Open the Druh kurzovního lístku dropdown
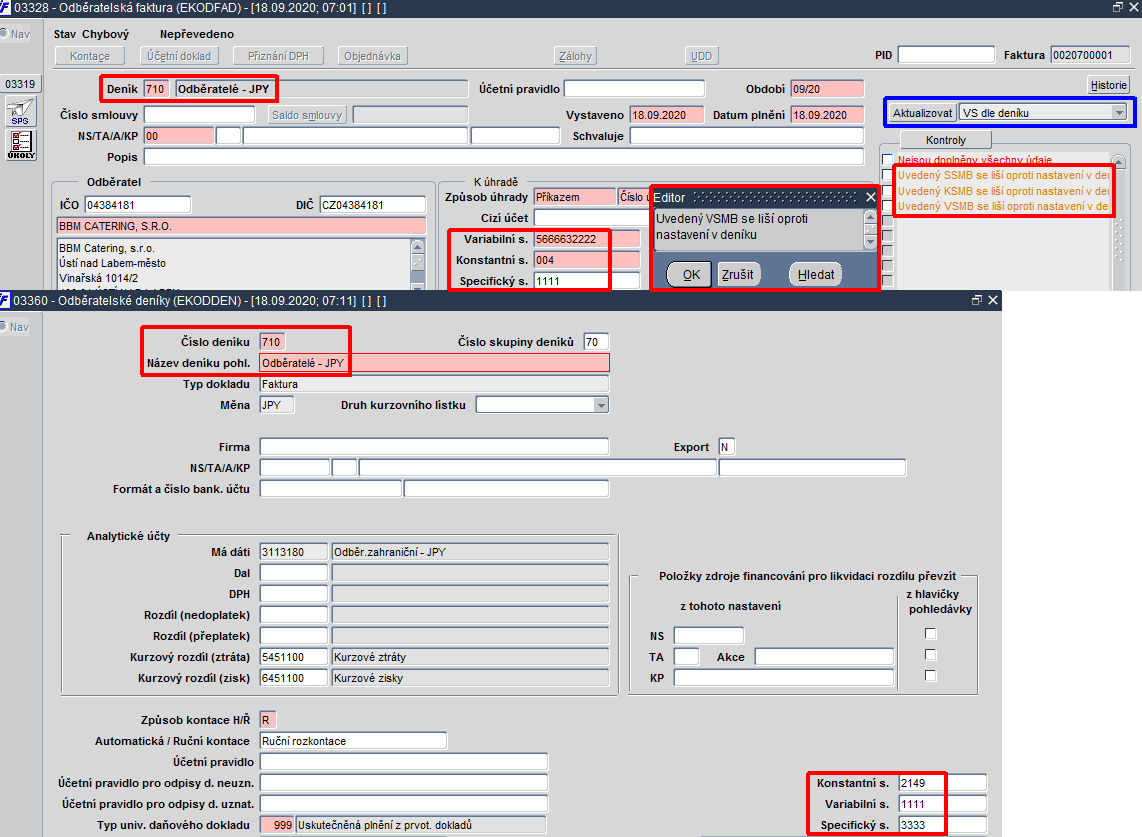The image size is (1142, 837). coord(601,405)
